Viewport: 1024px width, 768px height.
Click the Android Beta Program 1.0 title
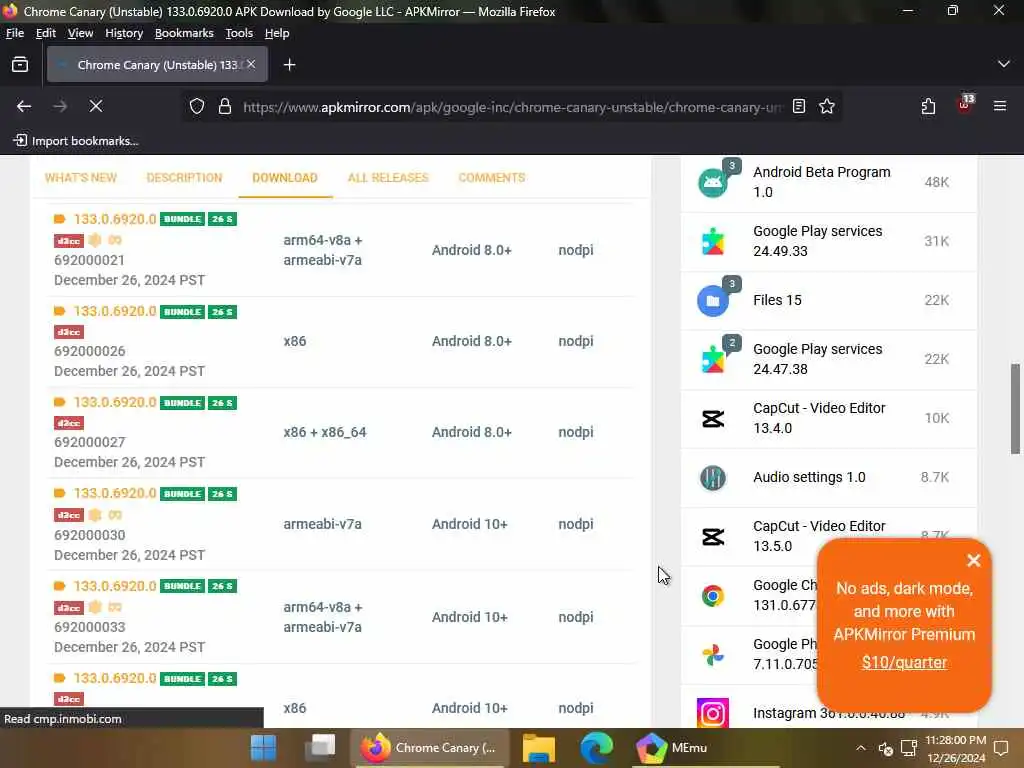click(822, 182)
